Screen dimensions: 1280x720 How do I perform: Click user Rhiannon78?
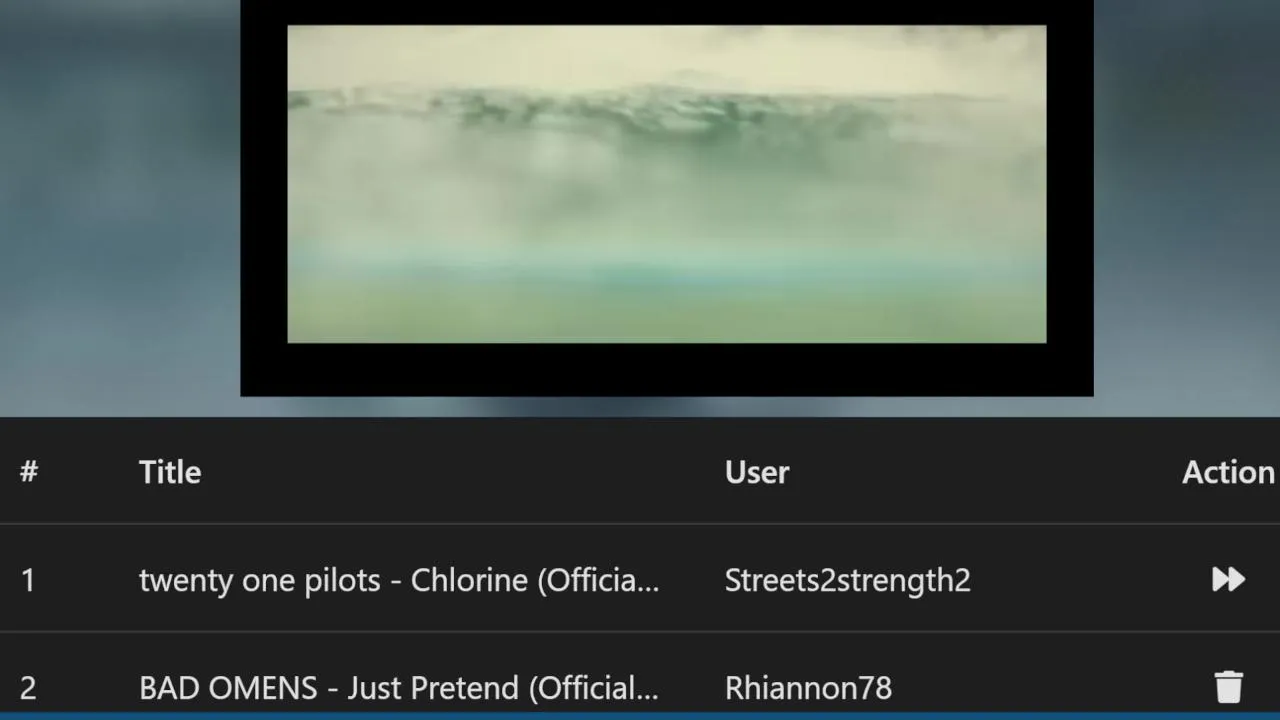(x=808, y=688)
